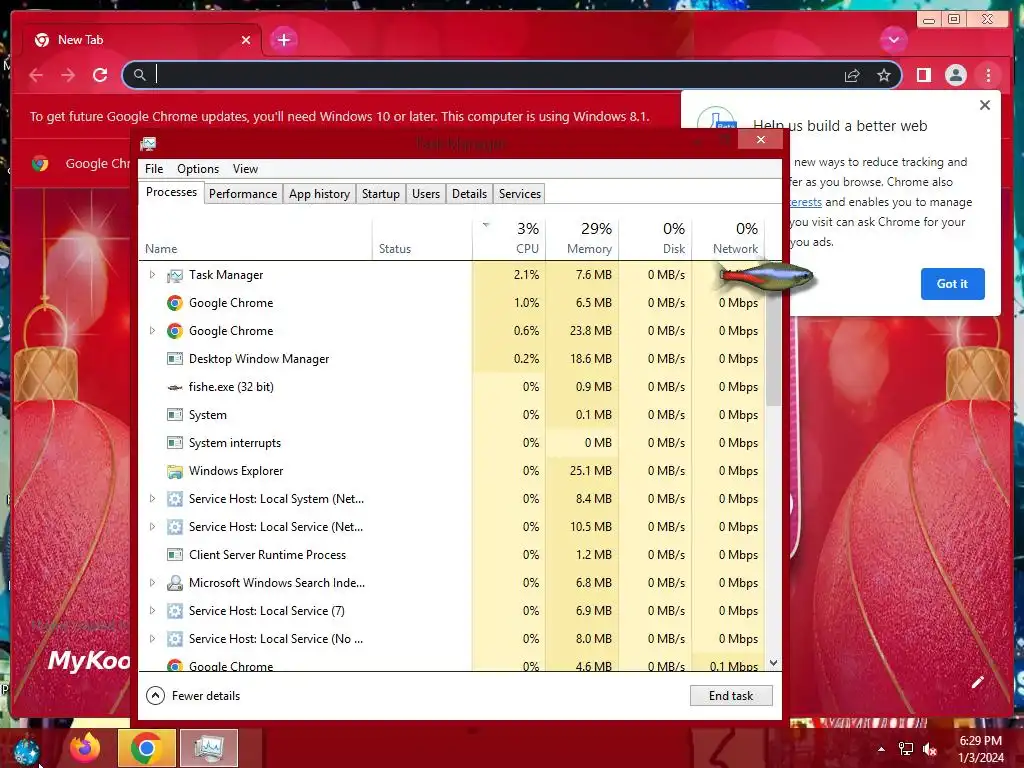Click the share page icon in address bar
Screen dimensions: 1024x768
(852, 76)
